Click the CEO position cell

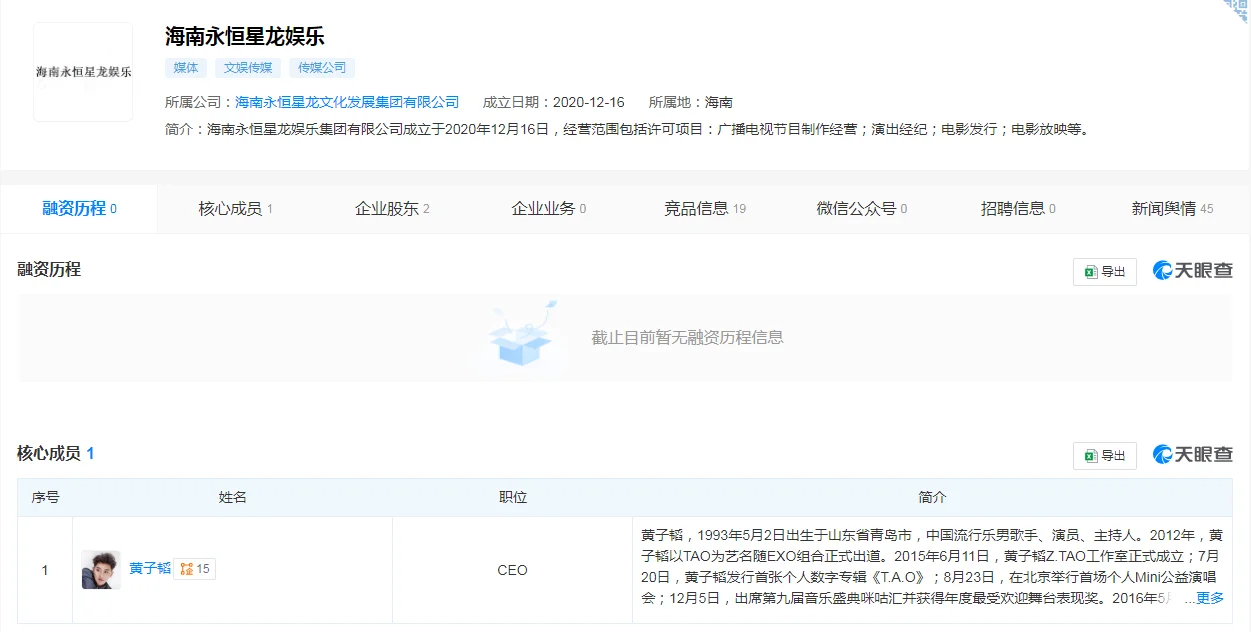pos(513,570)
